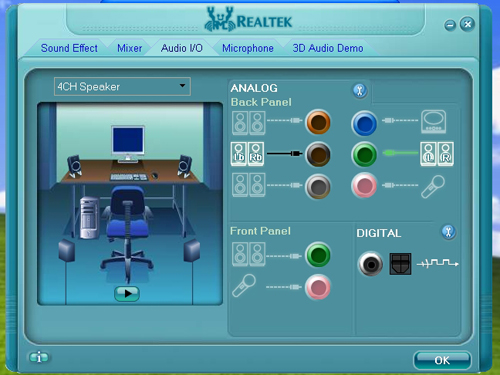Click the front panel pink microphone jack

point(318,287)
